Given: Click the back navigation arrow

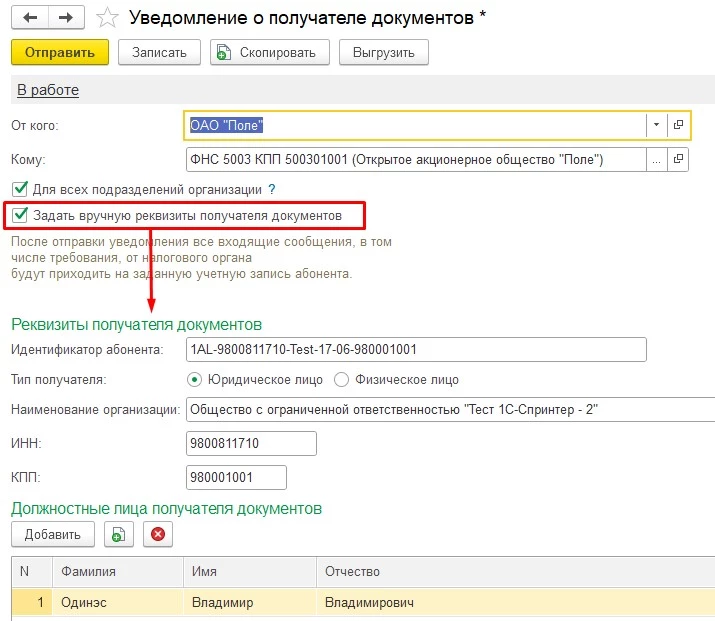Looking at the screenshot, I should coord(30,18).
